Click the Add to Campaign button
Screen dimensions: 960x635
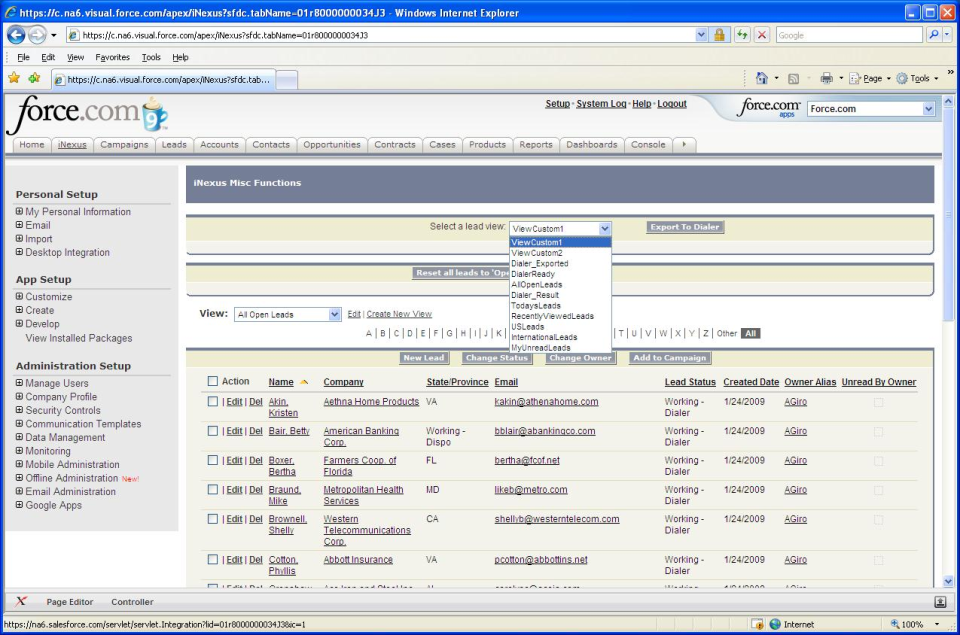point(670,358)
